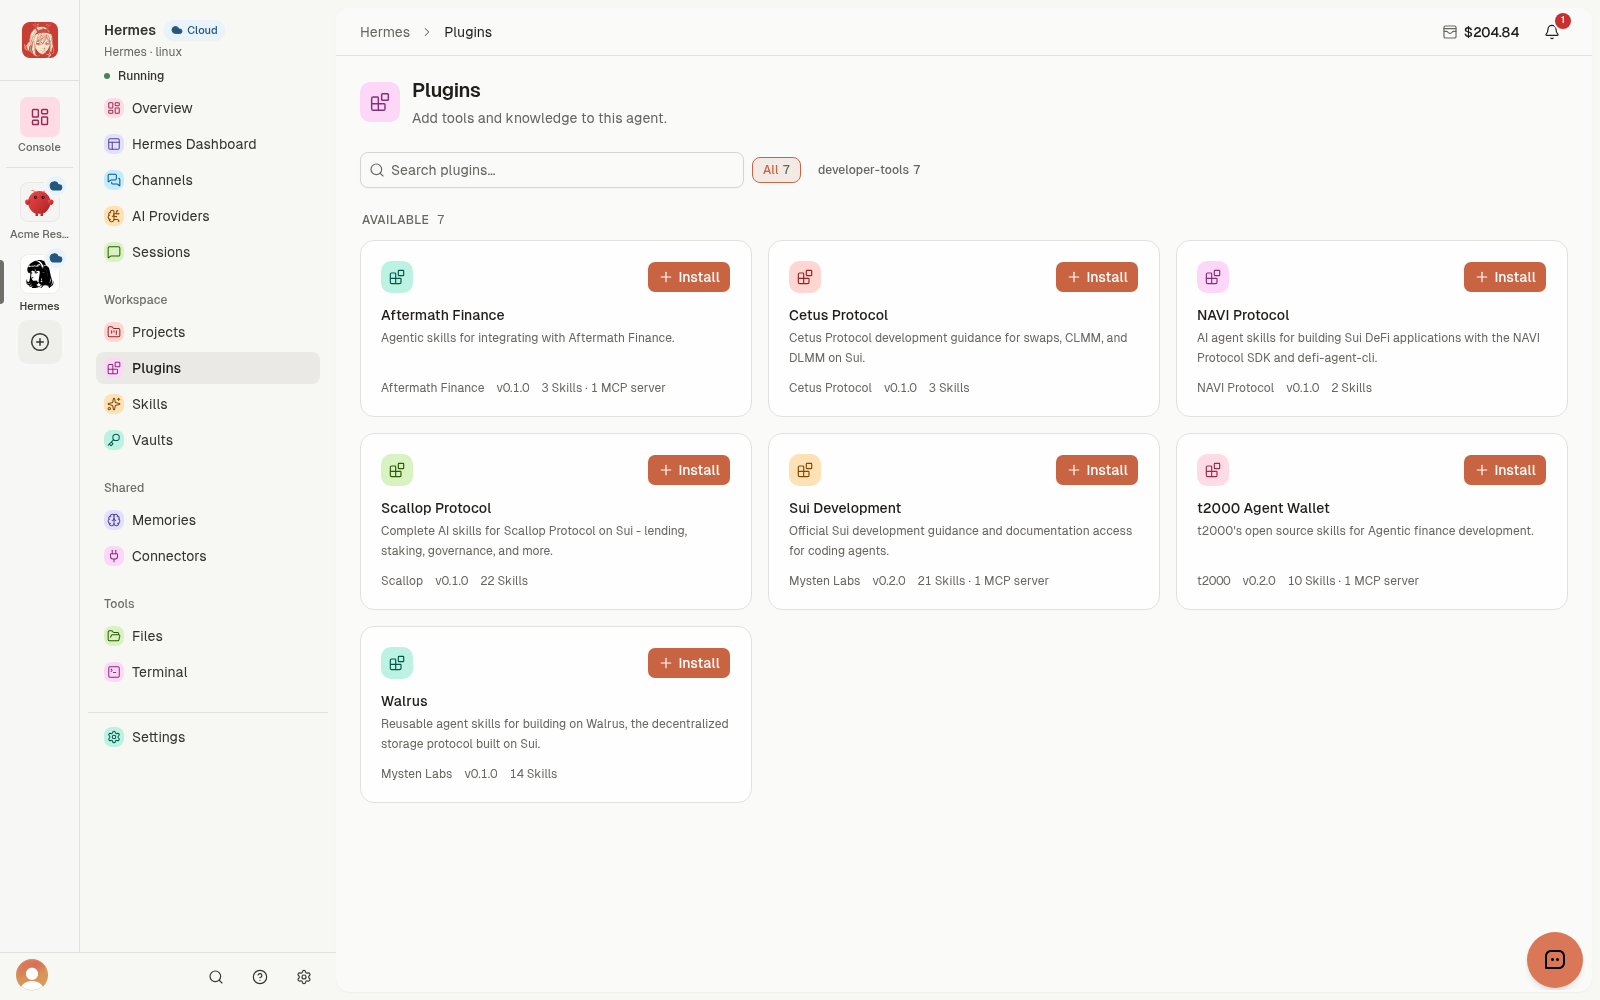
Task: Open Terminal in the sidebar
Action: click(208, 672)
